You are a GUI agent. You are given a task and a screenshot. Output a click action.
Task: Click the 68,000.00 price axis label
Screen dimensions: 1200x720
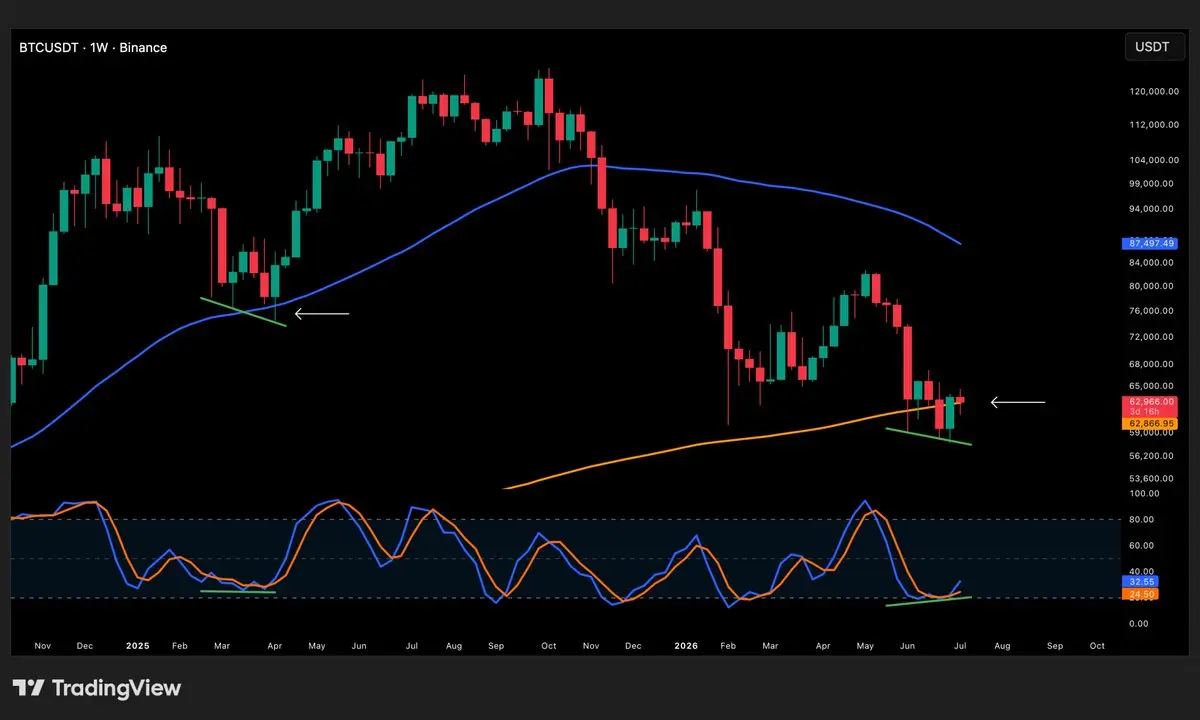coord(1153,364)
